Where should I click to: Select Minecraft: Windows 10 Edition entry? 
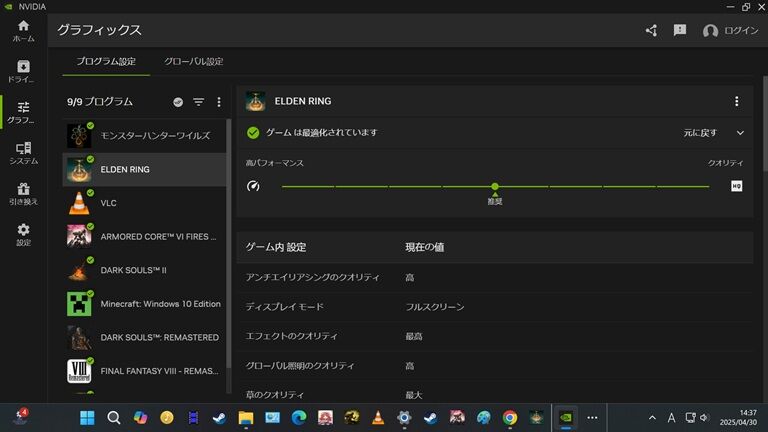click(x=144, y=304)
